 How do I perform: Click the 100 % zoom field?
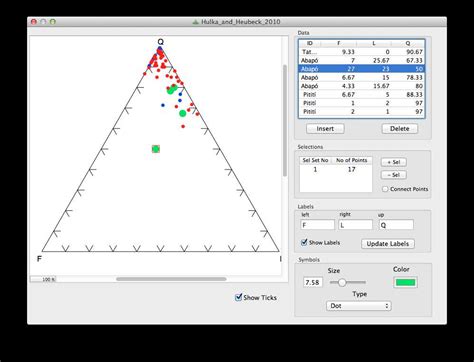coord(43,279)
